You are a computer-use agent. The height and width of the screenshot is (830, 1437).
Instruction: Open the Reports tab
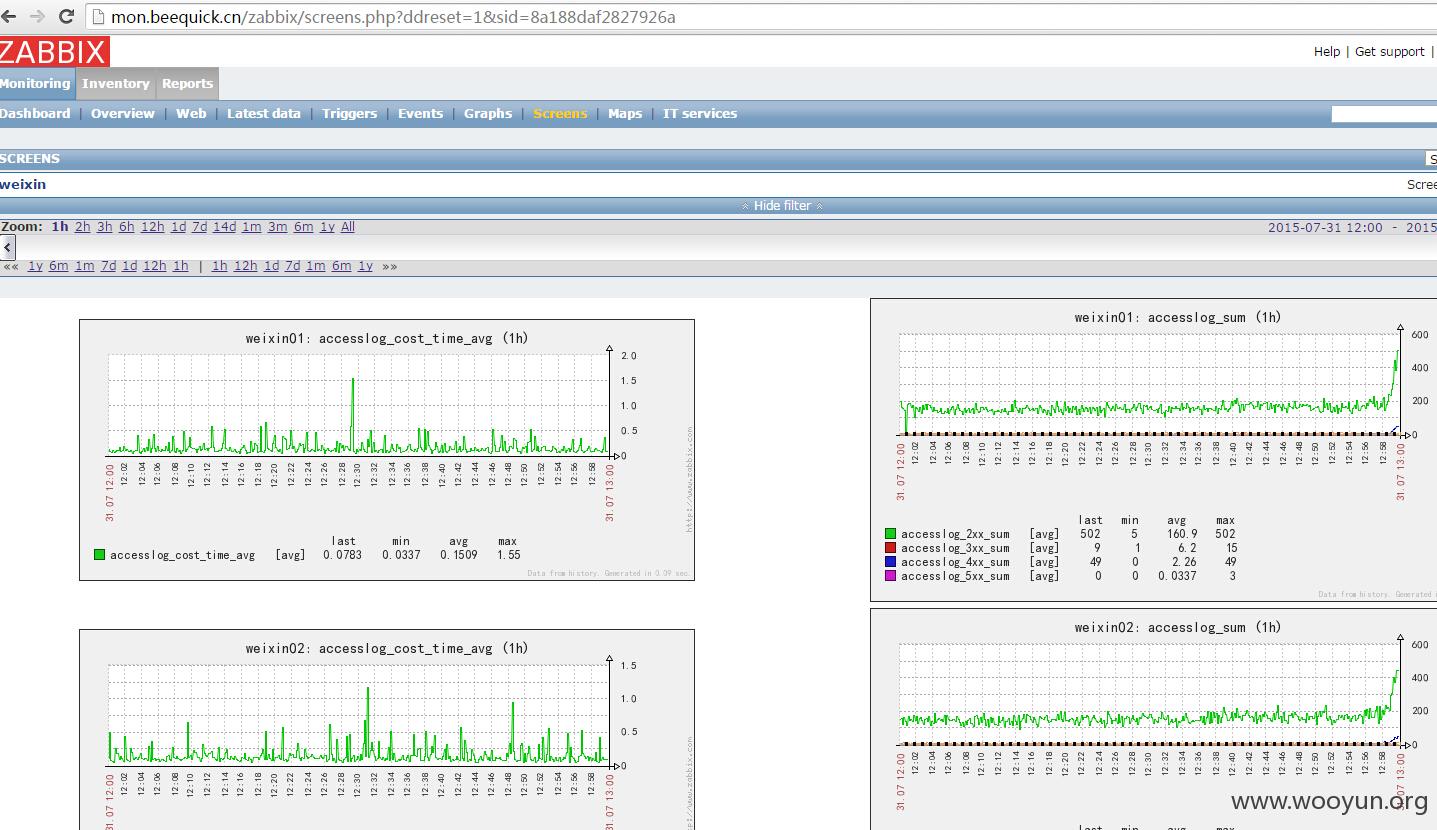click(x=188, y=84)
